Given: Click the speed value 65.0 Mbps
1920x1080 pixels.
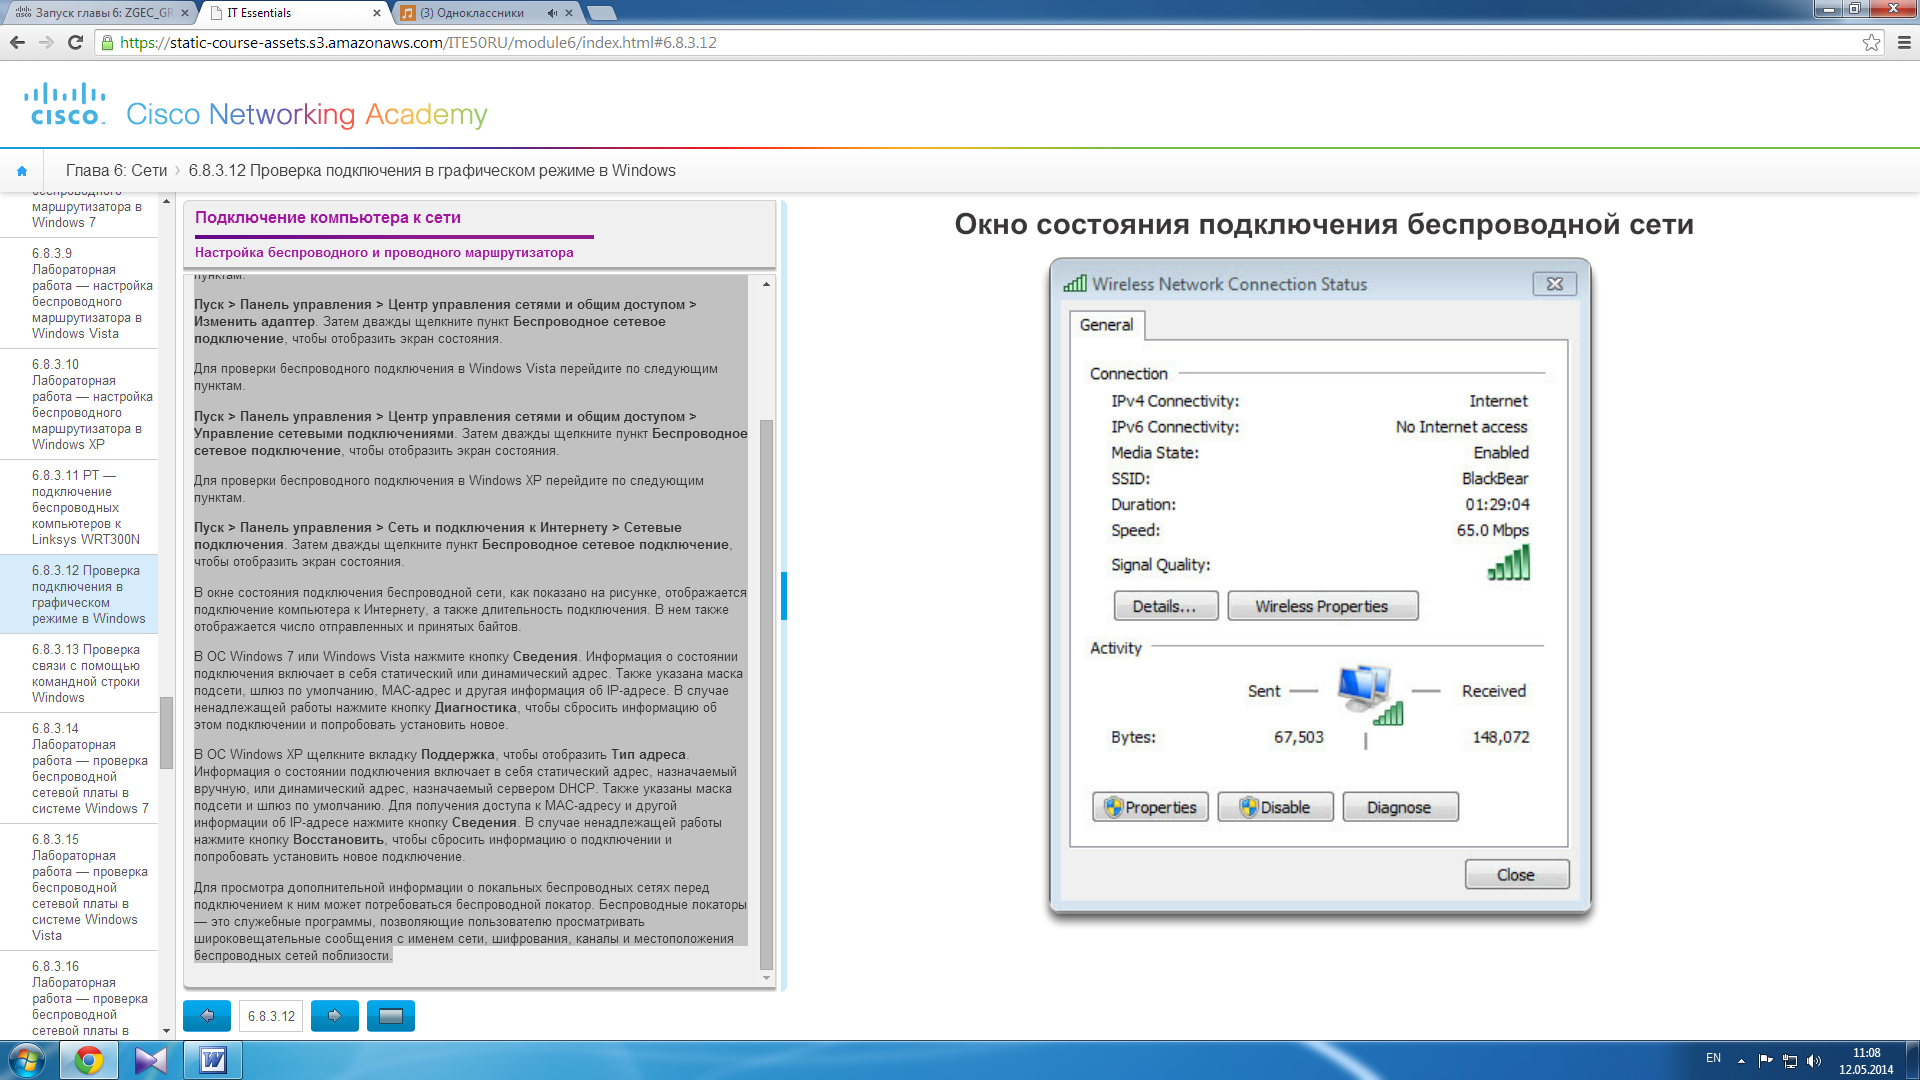Looking at the screenshot, I should (1493, 531).
